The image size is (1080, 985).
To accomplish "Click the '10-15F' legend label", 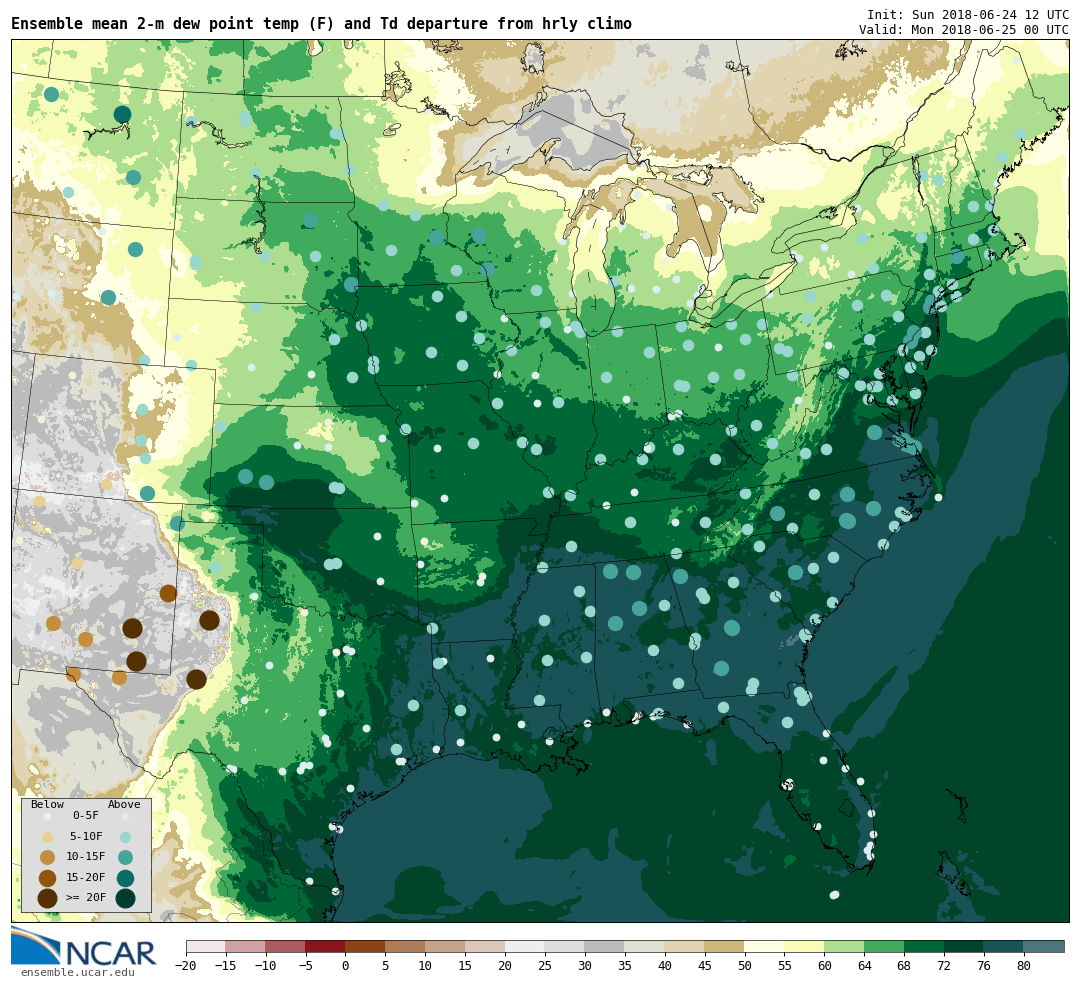I will point(86,856).
